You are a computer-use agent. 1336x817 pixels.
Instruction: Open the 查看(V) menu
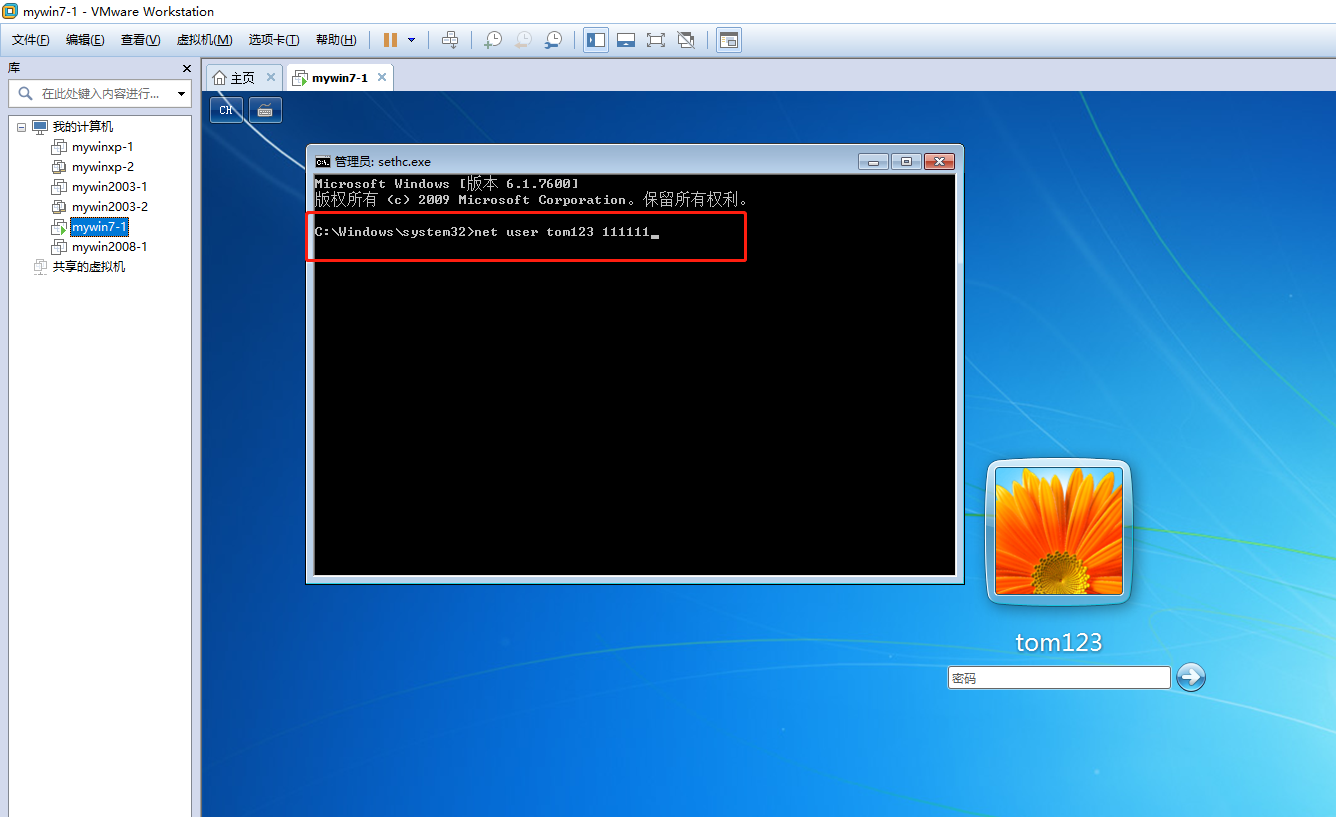(x=140, y=40)
